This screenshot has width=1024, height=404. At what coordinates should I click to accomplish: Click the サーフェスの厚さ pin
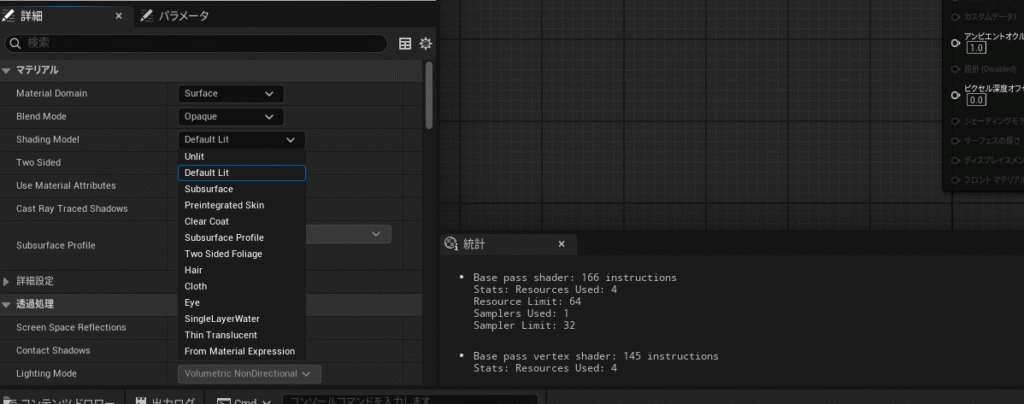click(x=955, y=141)
